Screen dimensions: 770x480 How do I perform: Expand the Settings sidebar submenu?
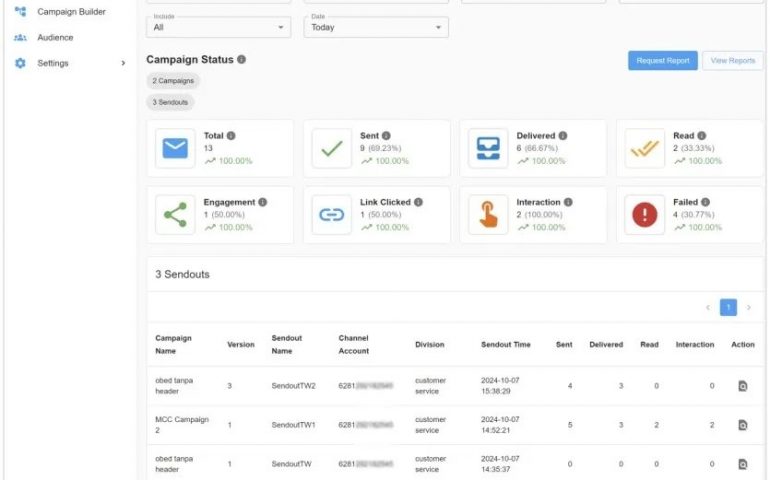124,64
